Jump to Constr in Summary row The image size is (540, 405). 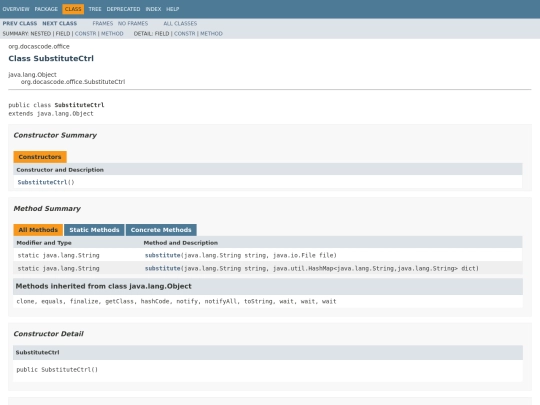85,33
